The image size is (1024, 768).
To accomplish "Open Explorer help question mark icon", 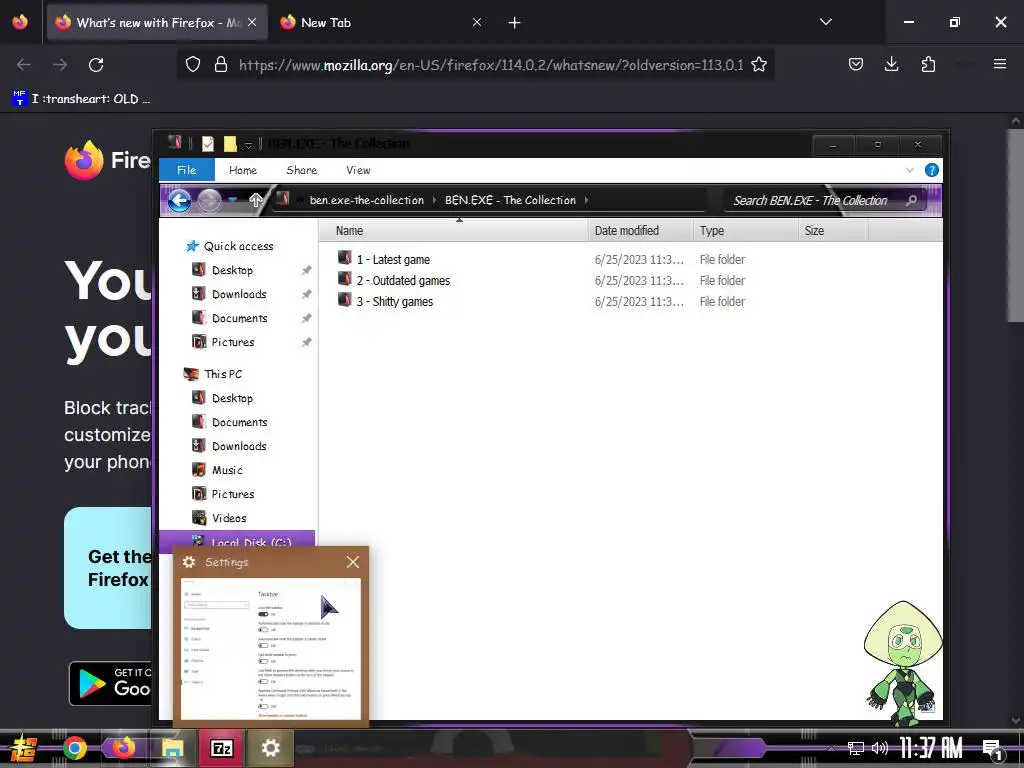I will [932, 170].
